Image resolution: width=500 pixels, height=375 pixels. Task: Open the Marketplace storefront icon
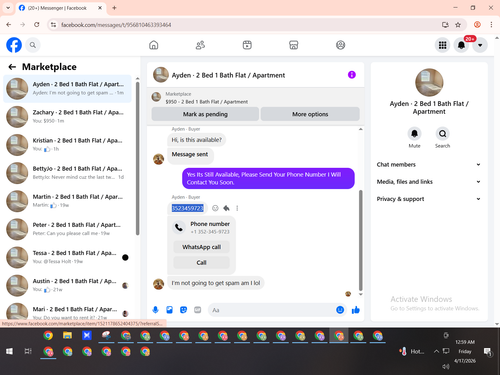(x=294, y=45)
